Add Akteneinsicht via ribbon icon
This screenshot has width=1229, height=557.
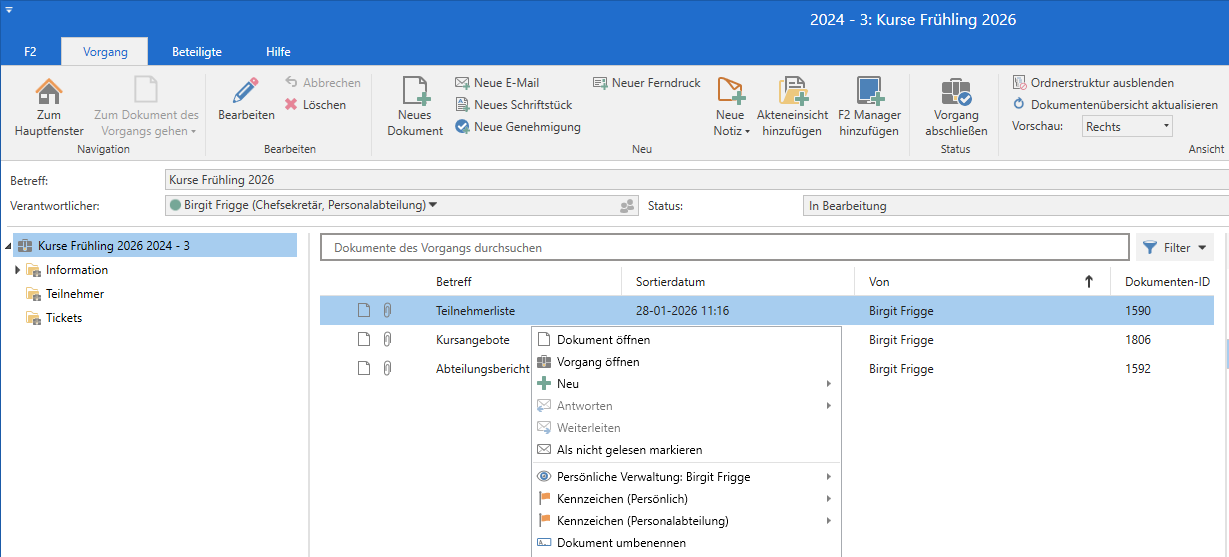[x=792, y=92]
